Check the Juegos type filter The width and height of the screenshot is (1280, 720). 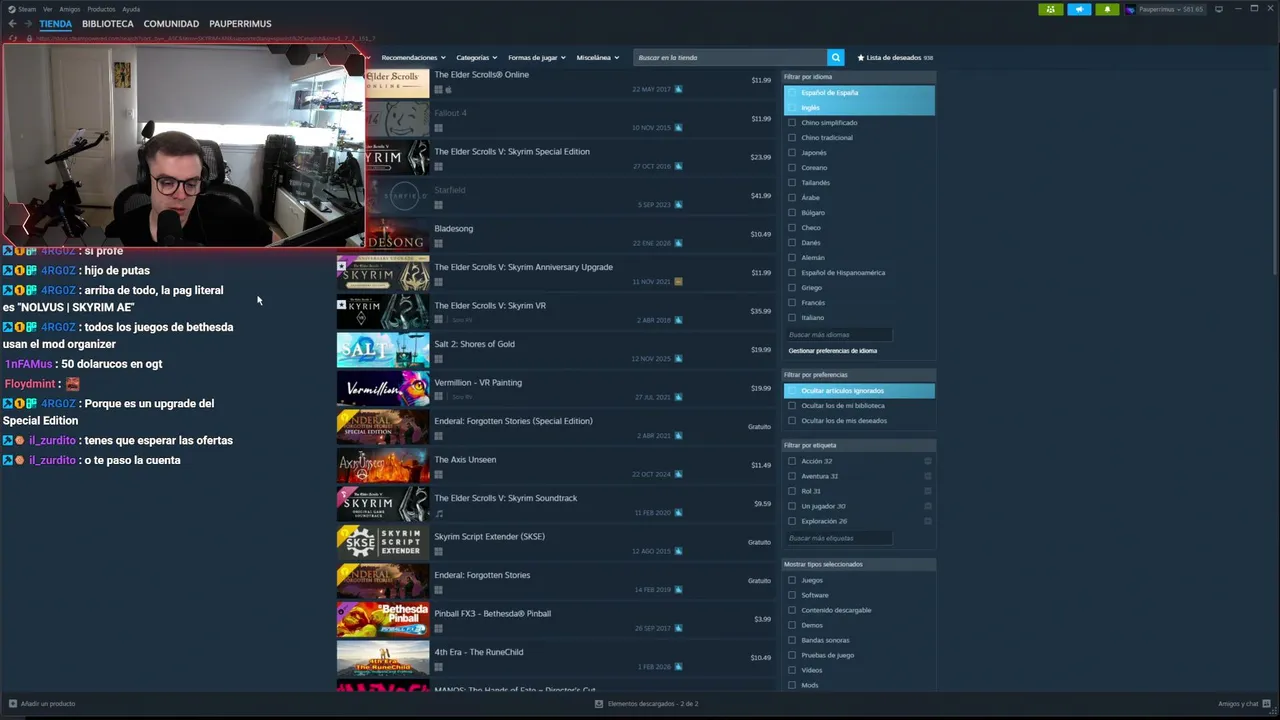point(792,580)
